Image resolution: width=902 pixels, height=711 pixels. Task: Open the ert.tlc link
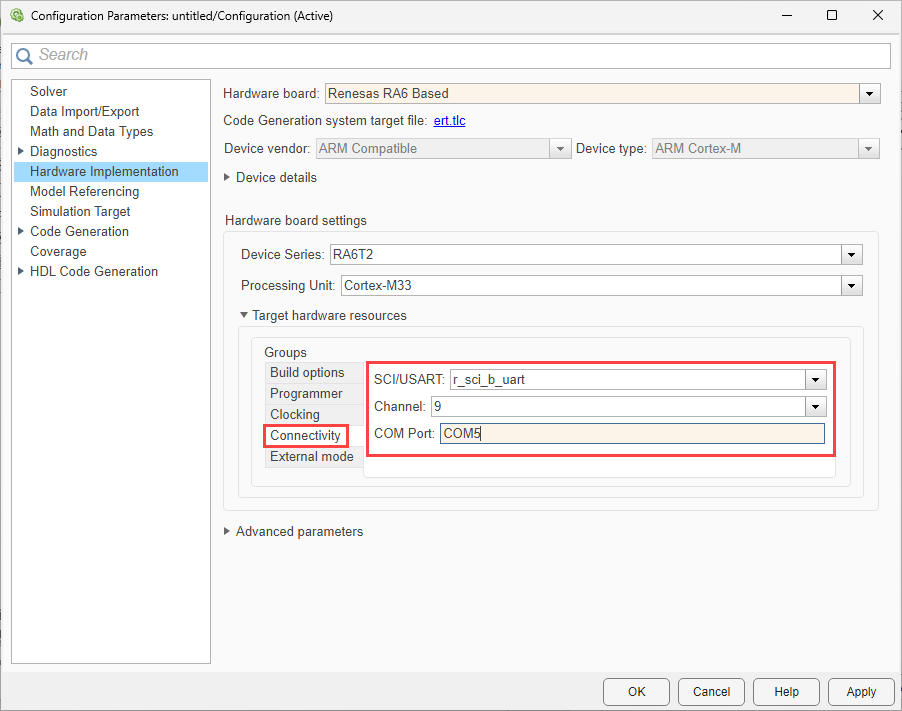449,121
